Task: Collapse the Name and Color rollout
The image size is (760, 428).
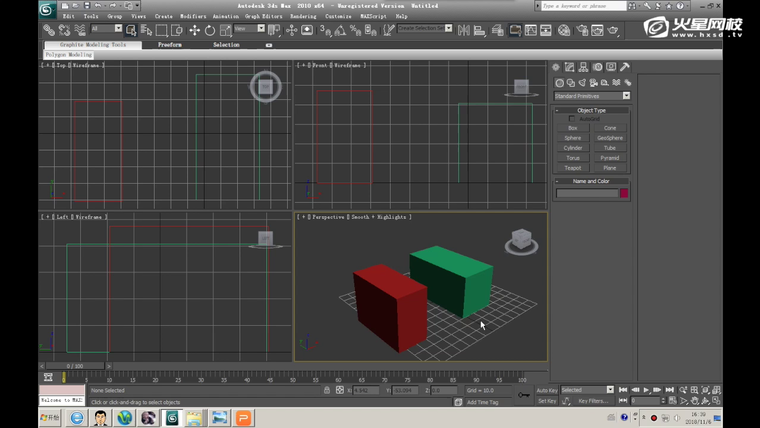Action: [592, 181]
